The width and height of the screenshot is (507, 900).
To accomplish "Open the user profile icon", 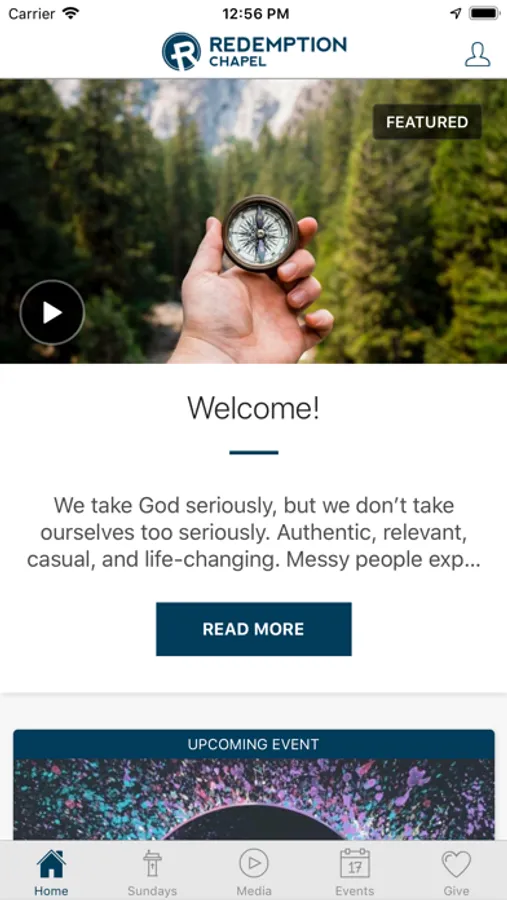I will pos(477,55).
